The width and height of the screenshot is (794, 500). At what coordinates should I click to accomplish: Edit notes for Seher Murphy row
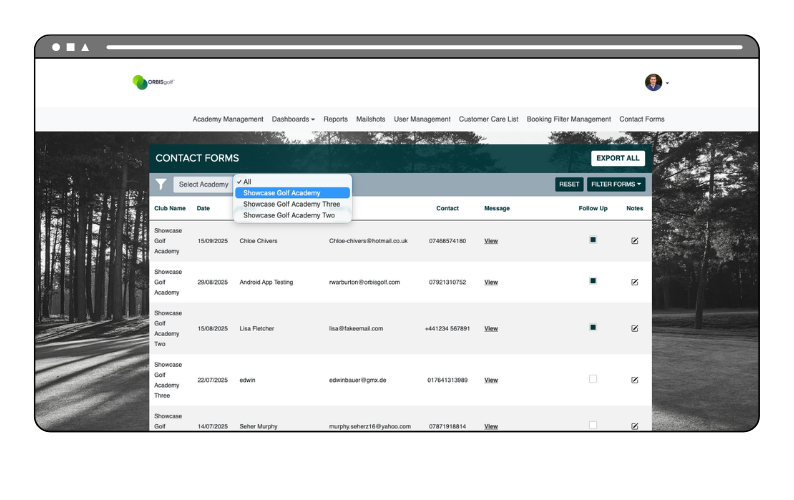coord(634,426)
